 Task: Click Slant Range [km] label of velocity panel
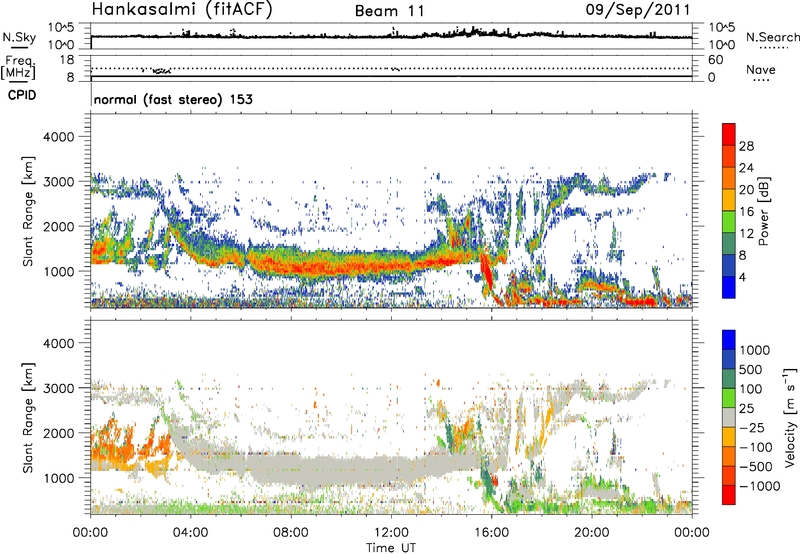(x=28, y=418)
